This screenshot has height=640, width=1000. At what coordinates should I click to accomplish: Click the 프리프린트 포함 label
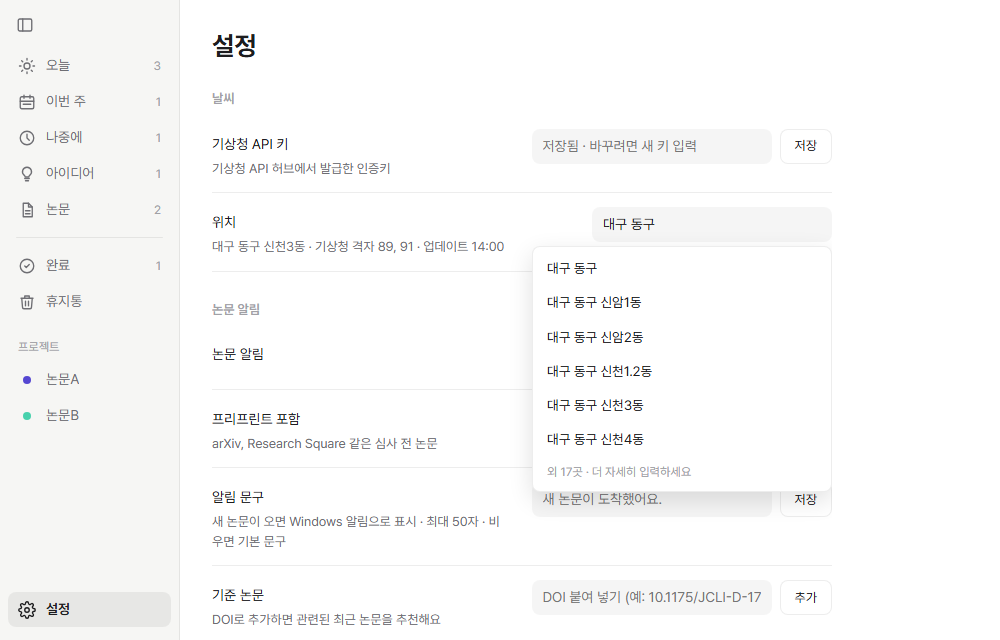coord(256,419)
